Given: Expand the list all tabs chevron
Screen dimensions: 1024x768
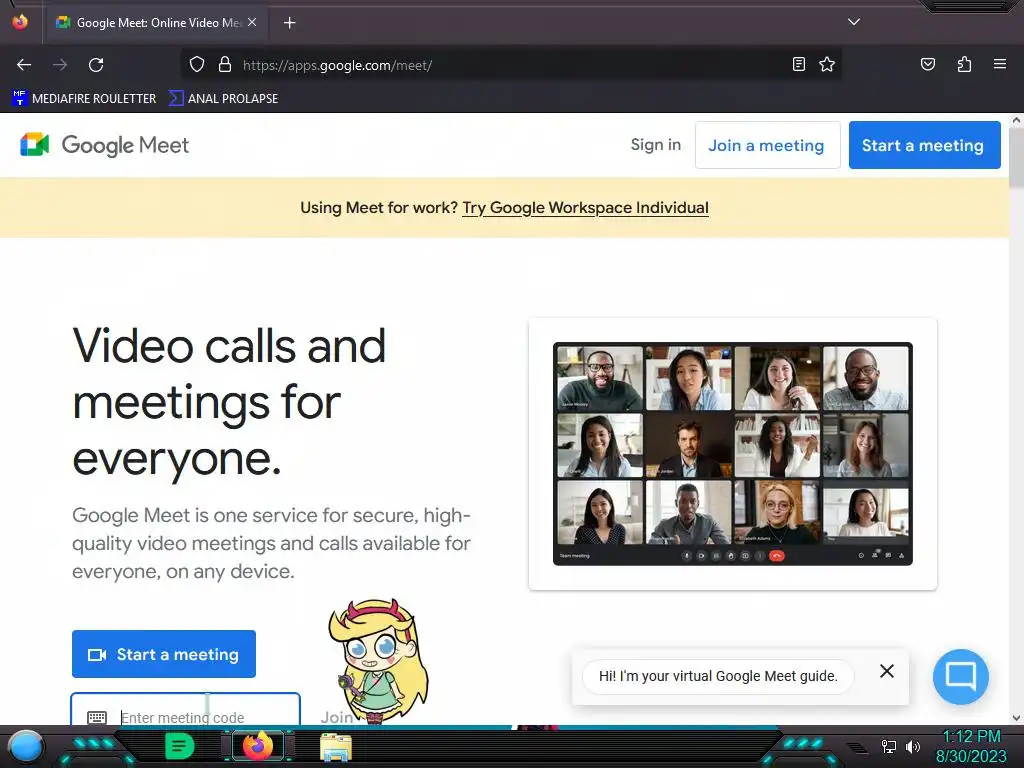Looking at the screenshot, I should (854, 22).
